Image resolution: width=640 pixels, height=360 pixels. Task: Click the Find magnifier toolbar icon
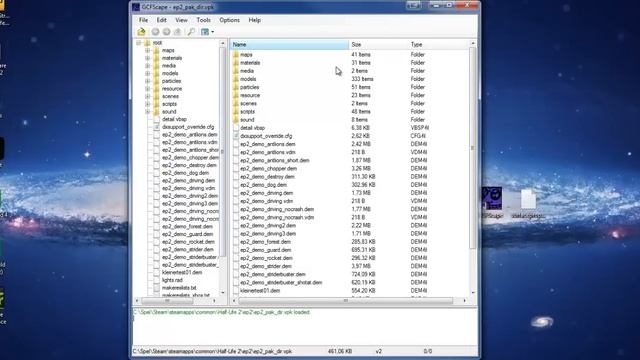click(191, 31)
